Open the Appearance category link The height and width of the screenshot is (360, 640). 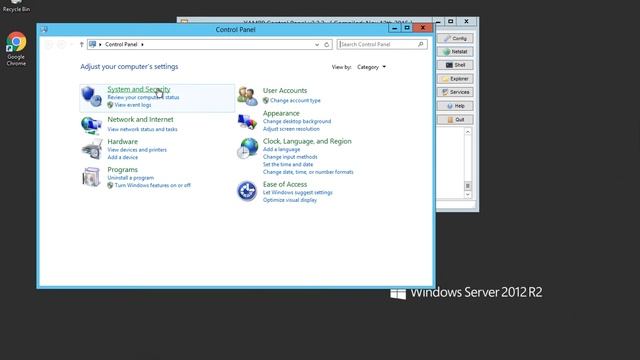[281, 113]
